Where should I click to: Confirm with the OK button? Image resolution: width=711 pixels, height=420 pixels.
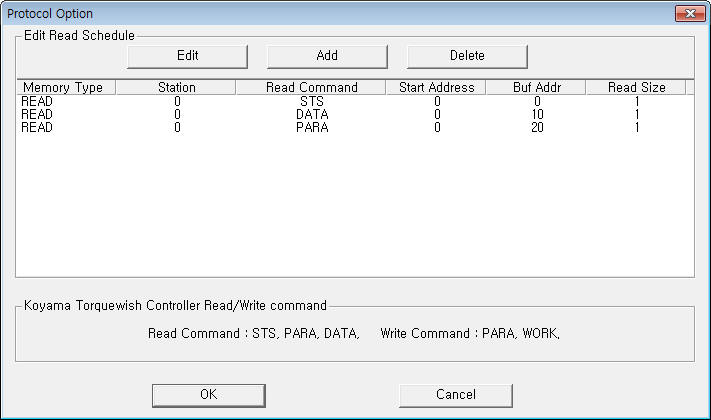point(208,394)
